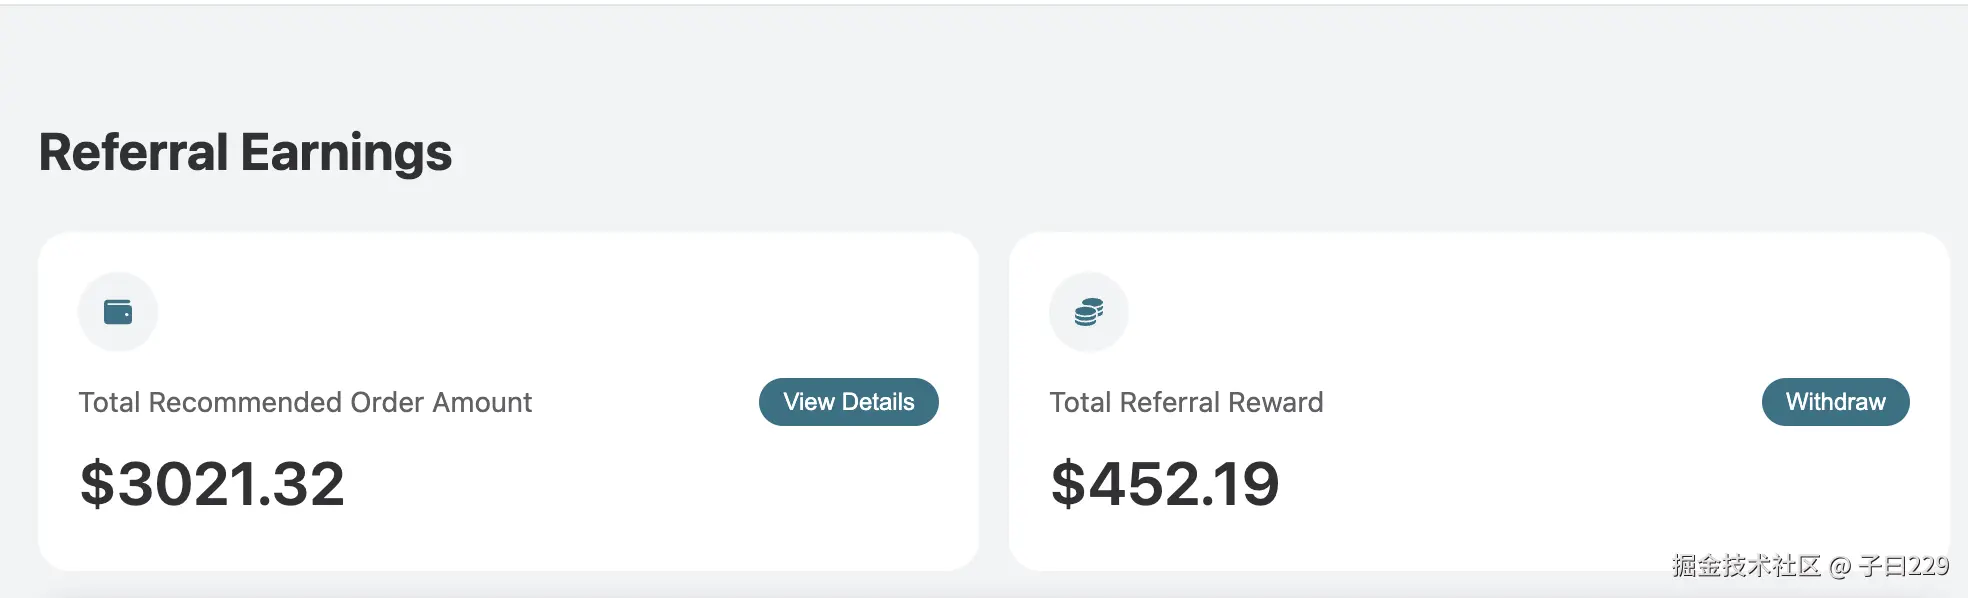Image resolution: width=1968 pixels, height=598 pixels.
Task: Click the word "Referral" in the page title
Action: (134, 153)
